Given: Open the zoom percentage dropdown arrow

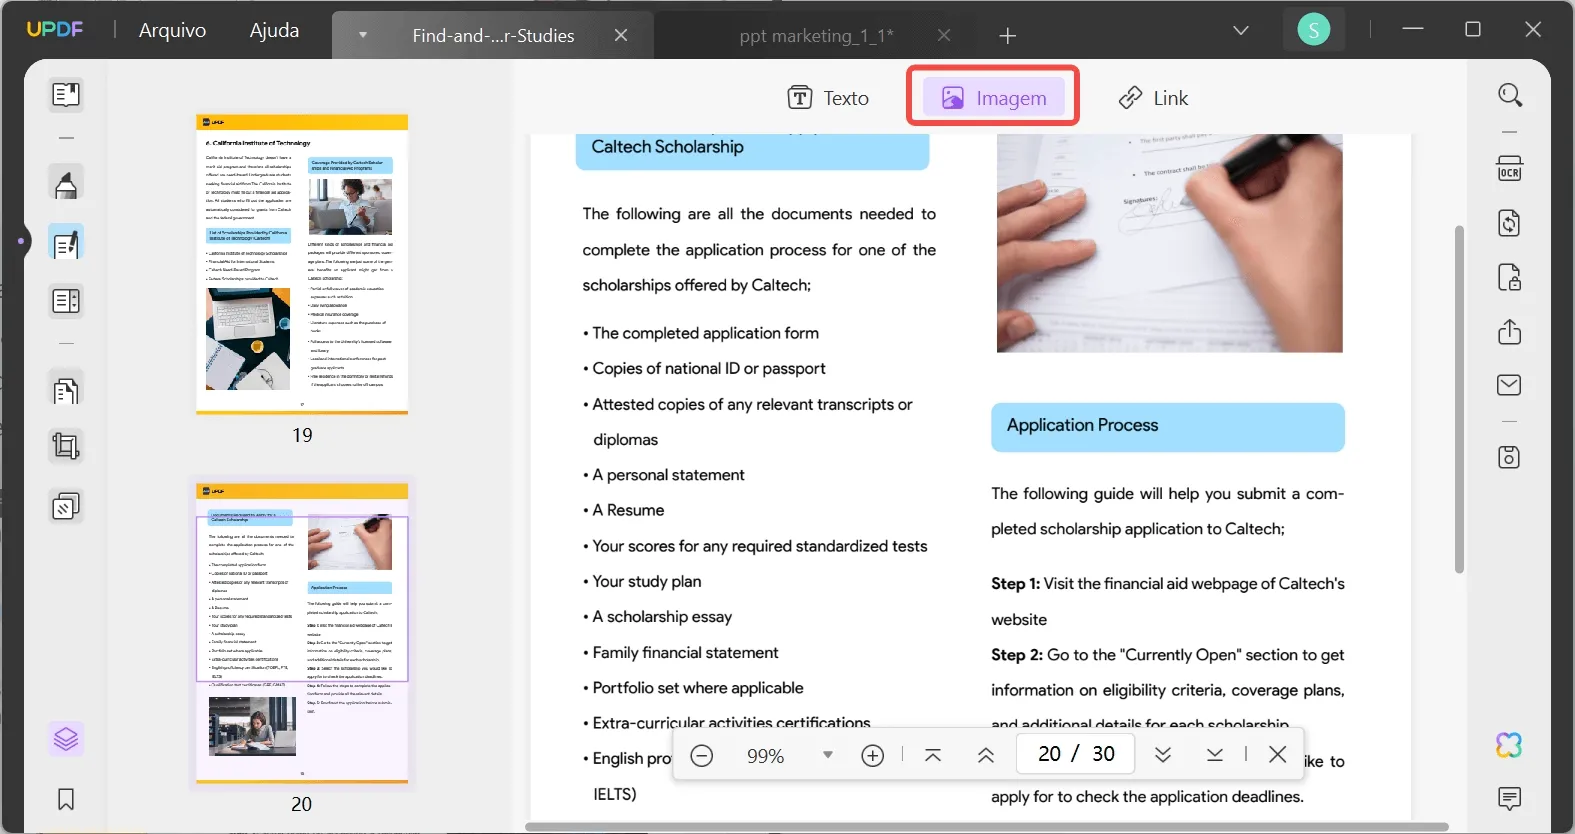Looking at the screenshot, I should [x=828, y=755].
